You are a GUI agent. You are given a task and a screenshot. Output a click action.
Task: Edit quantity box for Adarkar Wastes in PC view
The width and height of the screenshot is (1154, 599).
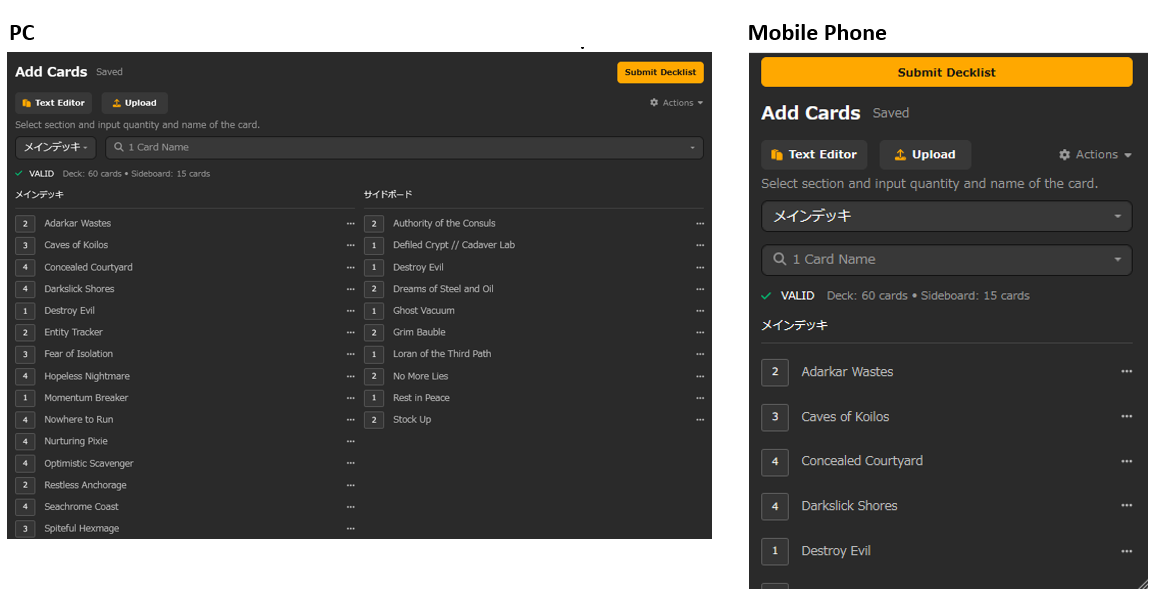coord(25,224)
